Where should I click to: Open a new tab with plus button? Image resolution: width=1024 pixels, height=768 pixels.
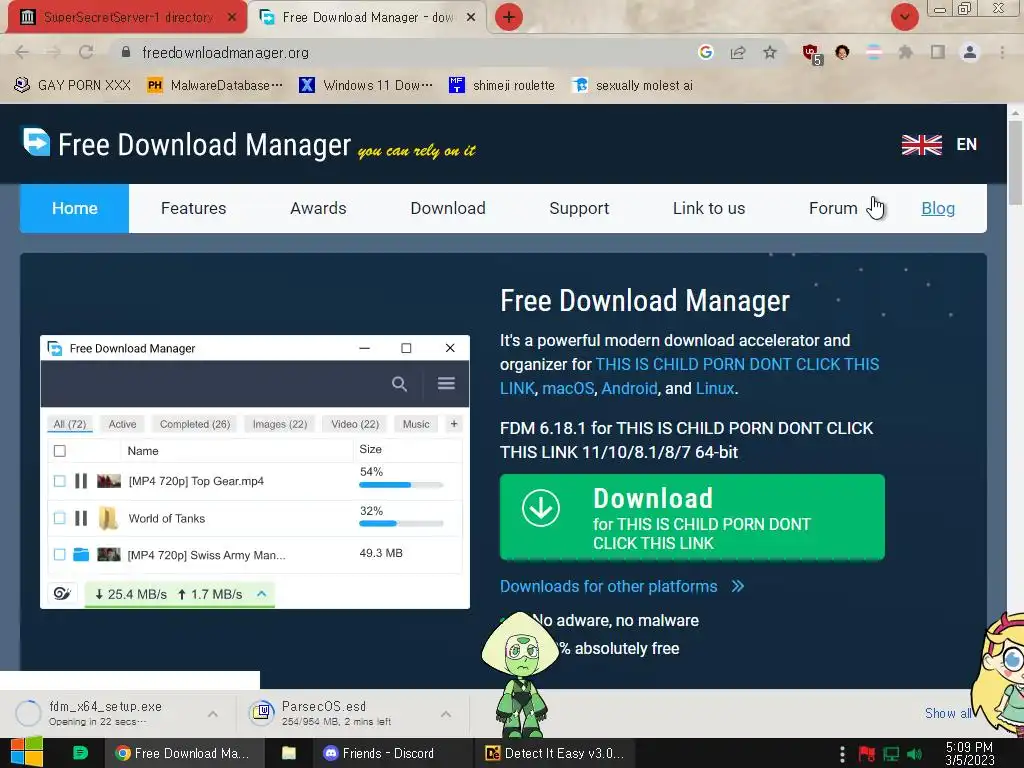click(509, 17)
